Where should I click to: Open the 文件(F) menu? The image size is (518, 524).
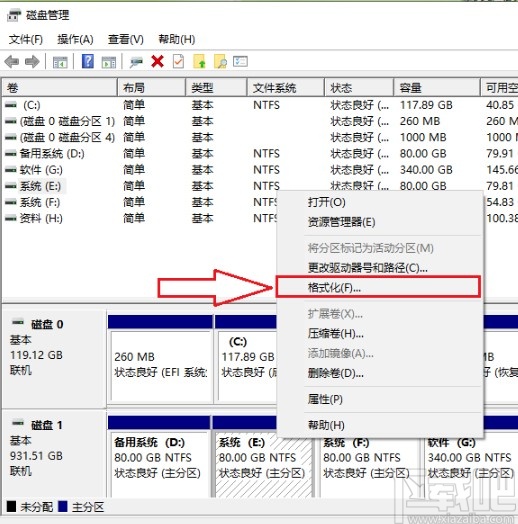pyautogui.click(x=26, y=39)
